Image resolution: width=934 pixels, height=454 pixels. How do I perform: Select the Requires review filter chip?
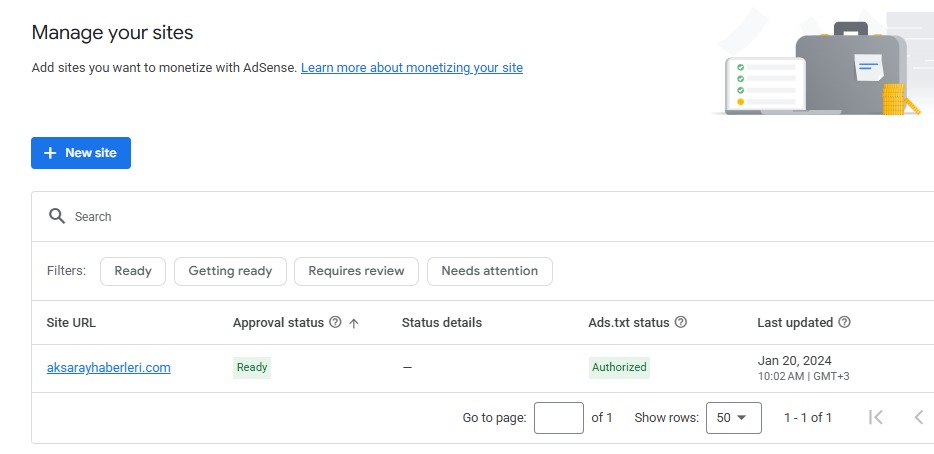[356, 271]
